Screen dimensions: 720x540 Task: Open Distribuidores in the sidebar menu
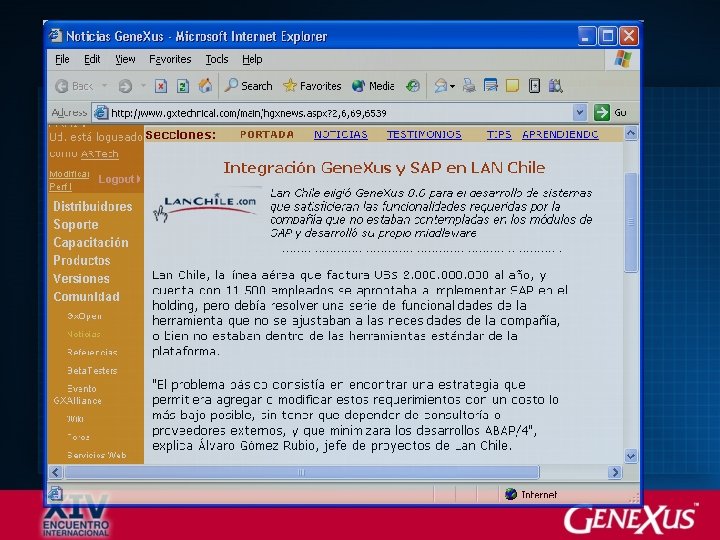coord(93,206)
